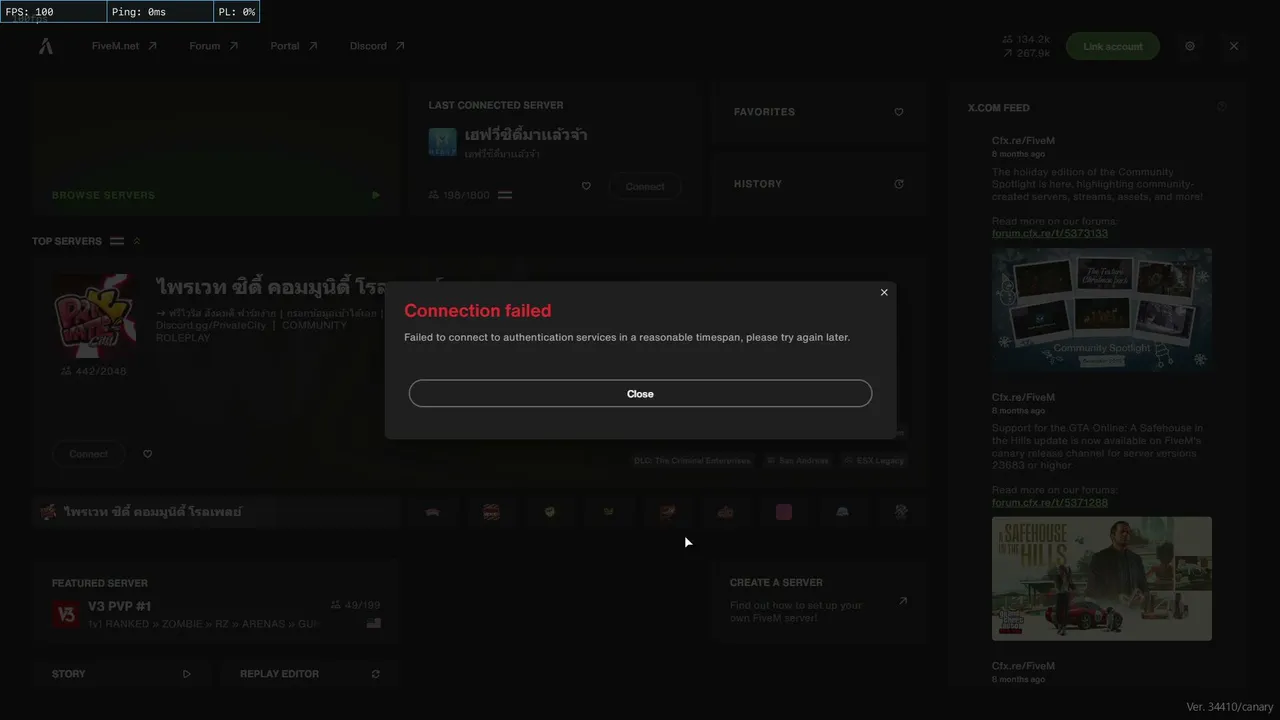Open the FiveM logo home icon
The height and width of the screenshot is (720, 1280).
coord(46,46)
